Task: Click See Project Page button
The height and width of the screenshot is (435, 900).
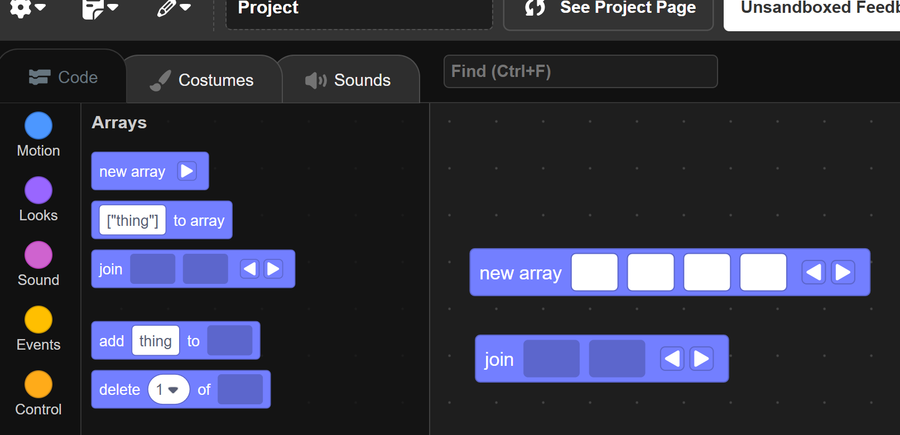Action: [x=610, y=9]
